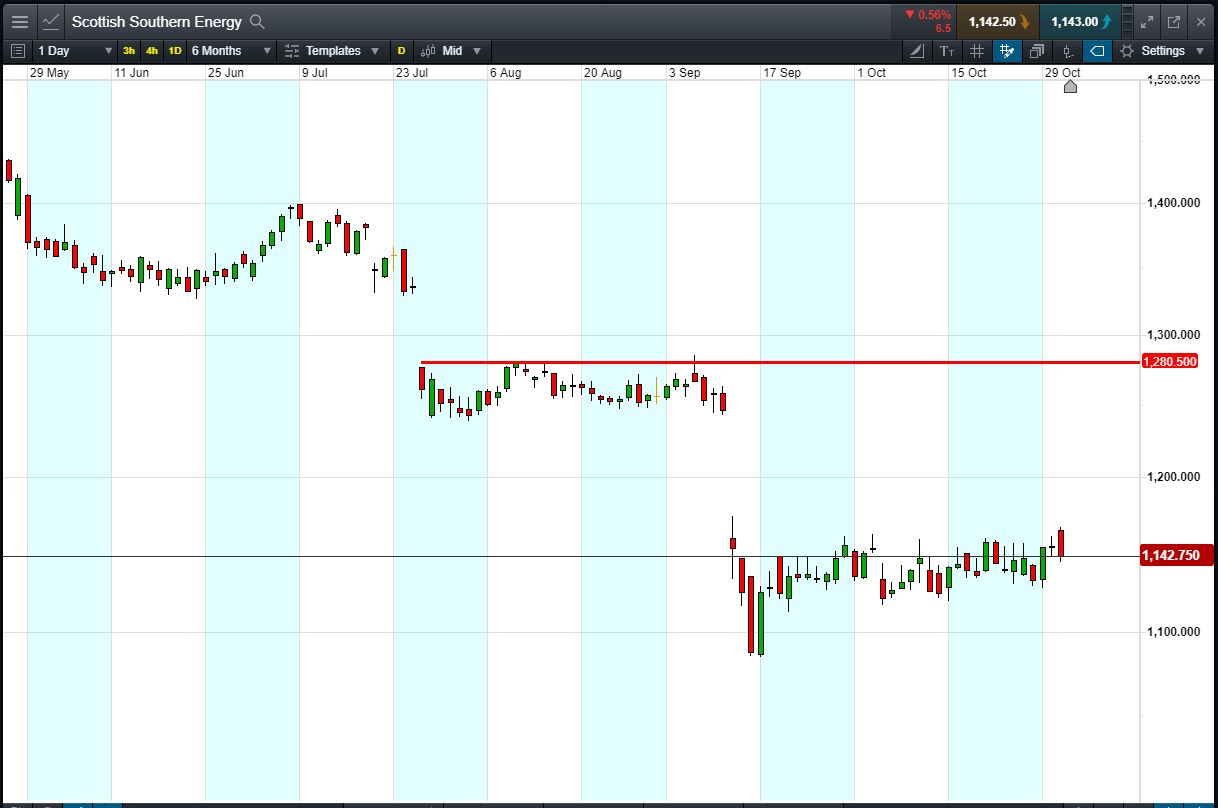Viewport: 1218px width, 808px height.
Task: Click the 1,200.000 price axis label
Action: click(x=1174, y=477)
